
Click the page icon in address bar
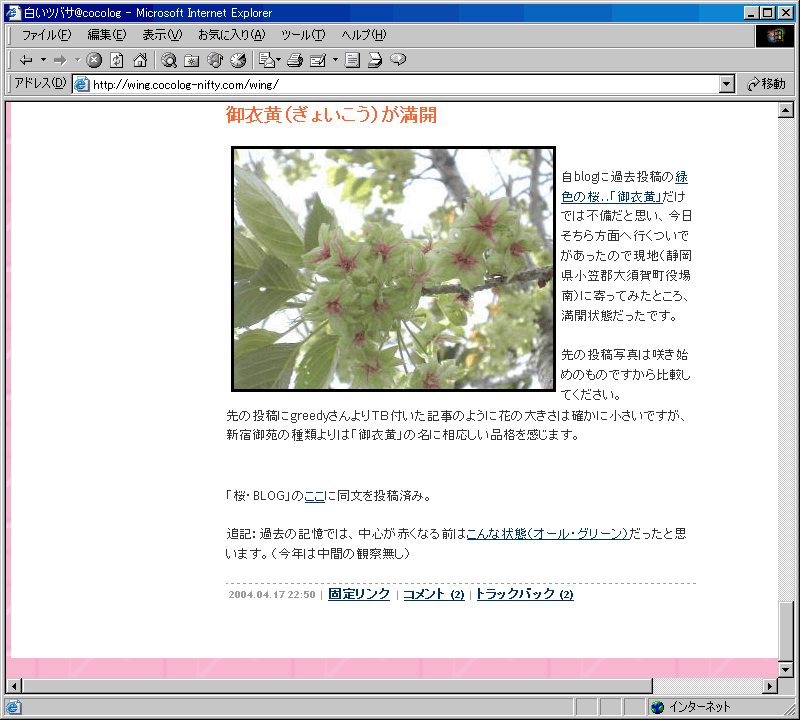click(x=82, y=84)
